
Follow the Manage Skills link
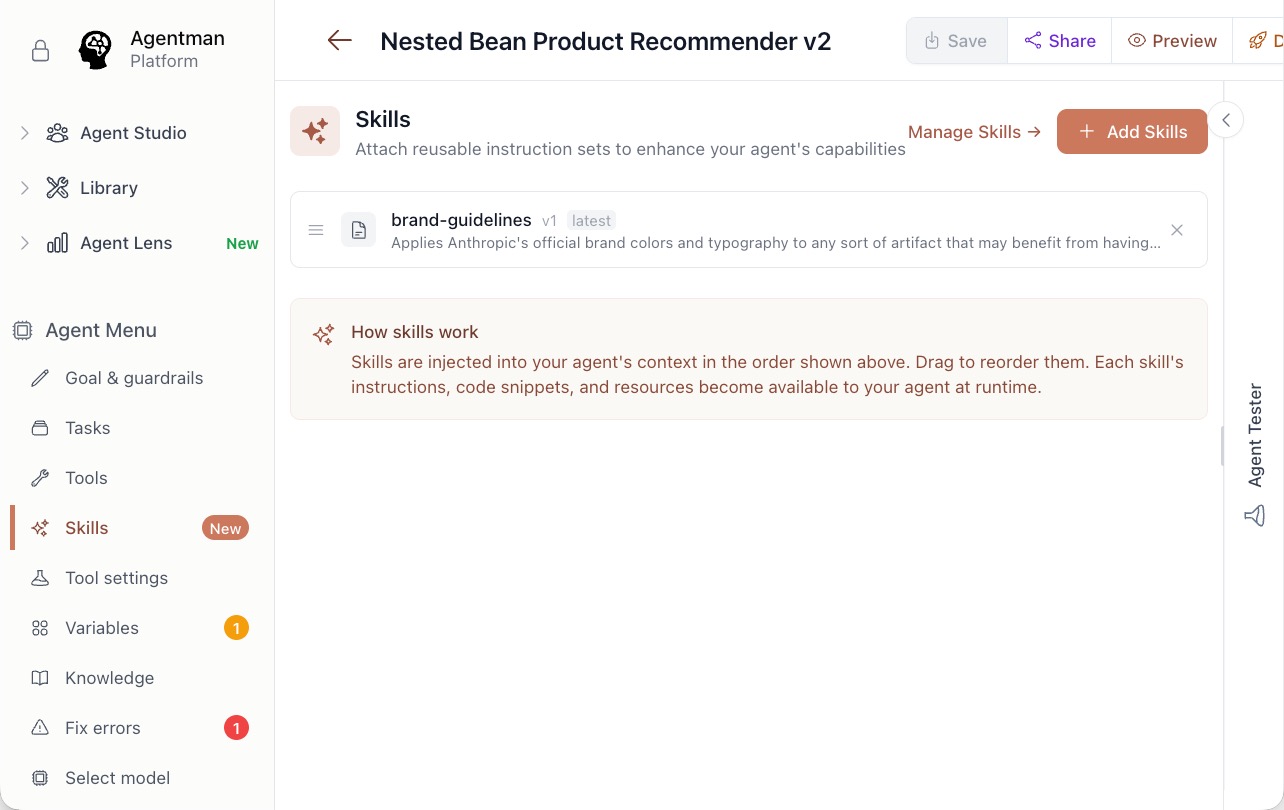[974, 132]
